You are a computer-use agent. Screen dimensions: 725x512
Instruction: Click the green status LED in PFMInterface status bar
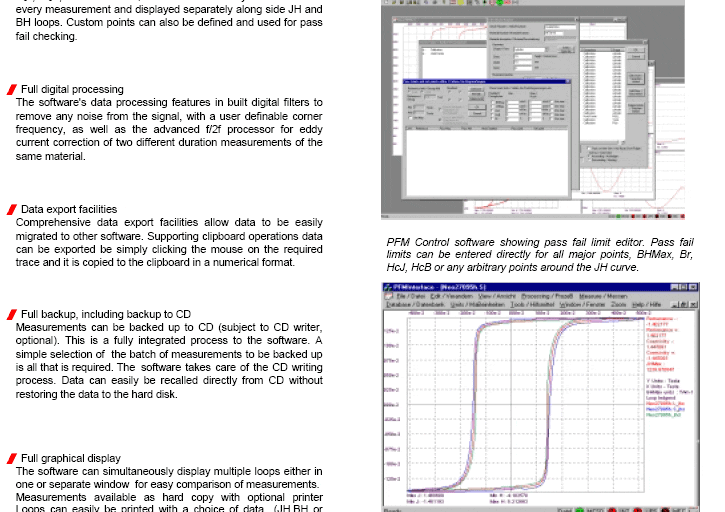coord(580,510)
